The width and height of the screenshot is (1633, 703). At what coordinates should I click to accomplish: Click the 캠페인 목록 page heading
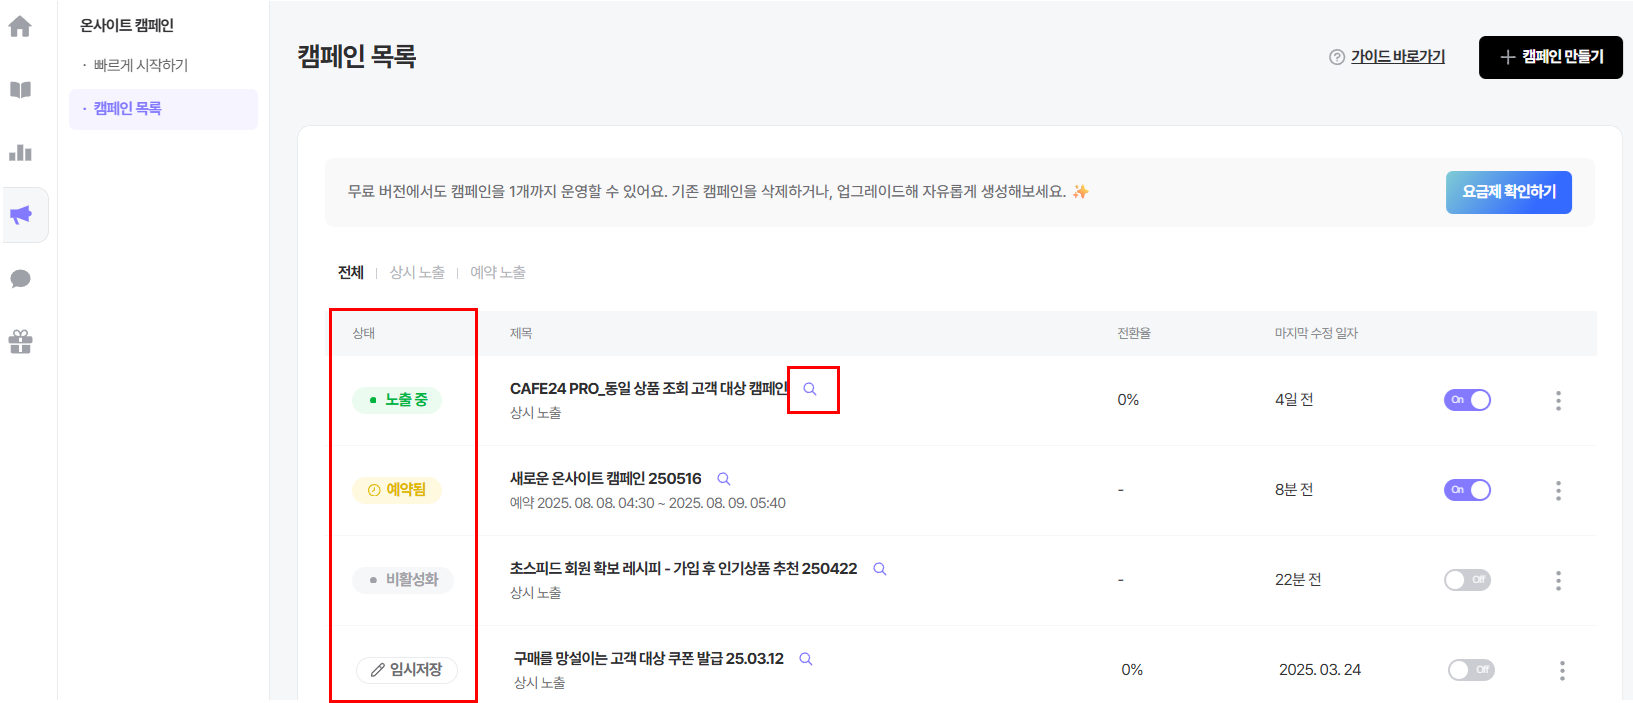point(357,56)
